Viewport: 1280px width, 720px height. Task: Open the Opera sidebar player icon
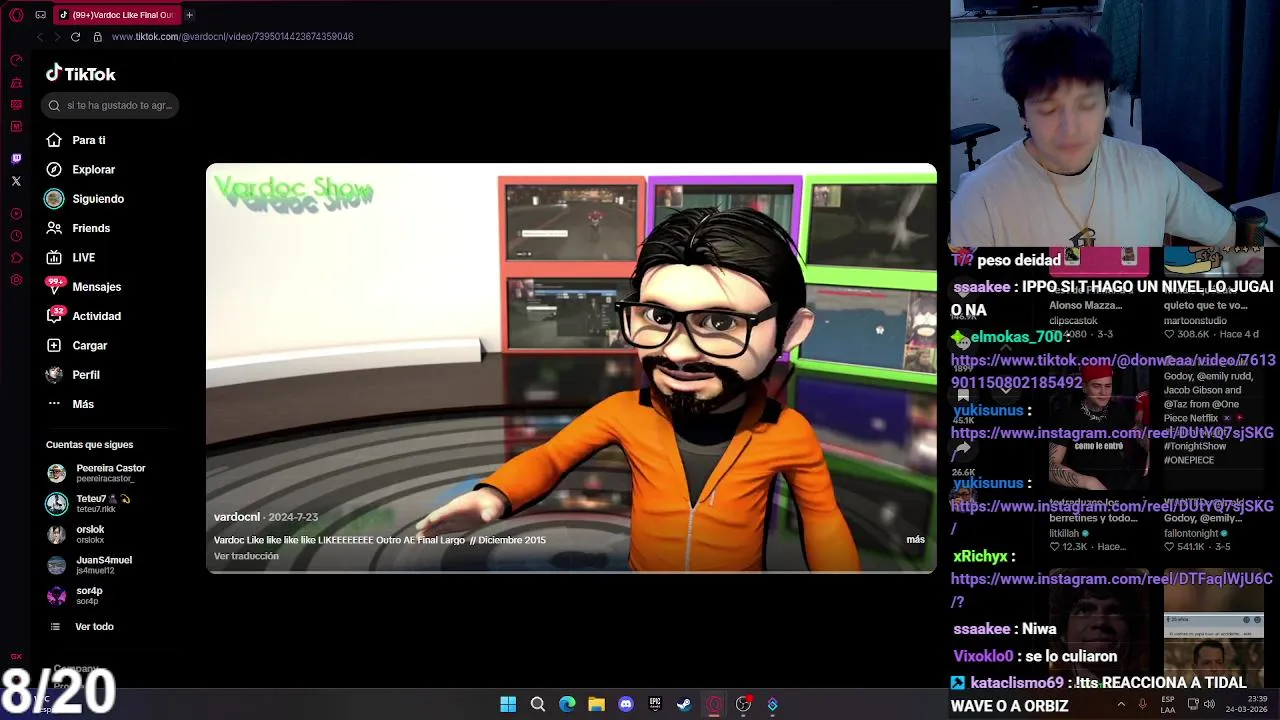pos(16,214)
